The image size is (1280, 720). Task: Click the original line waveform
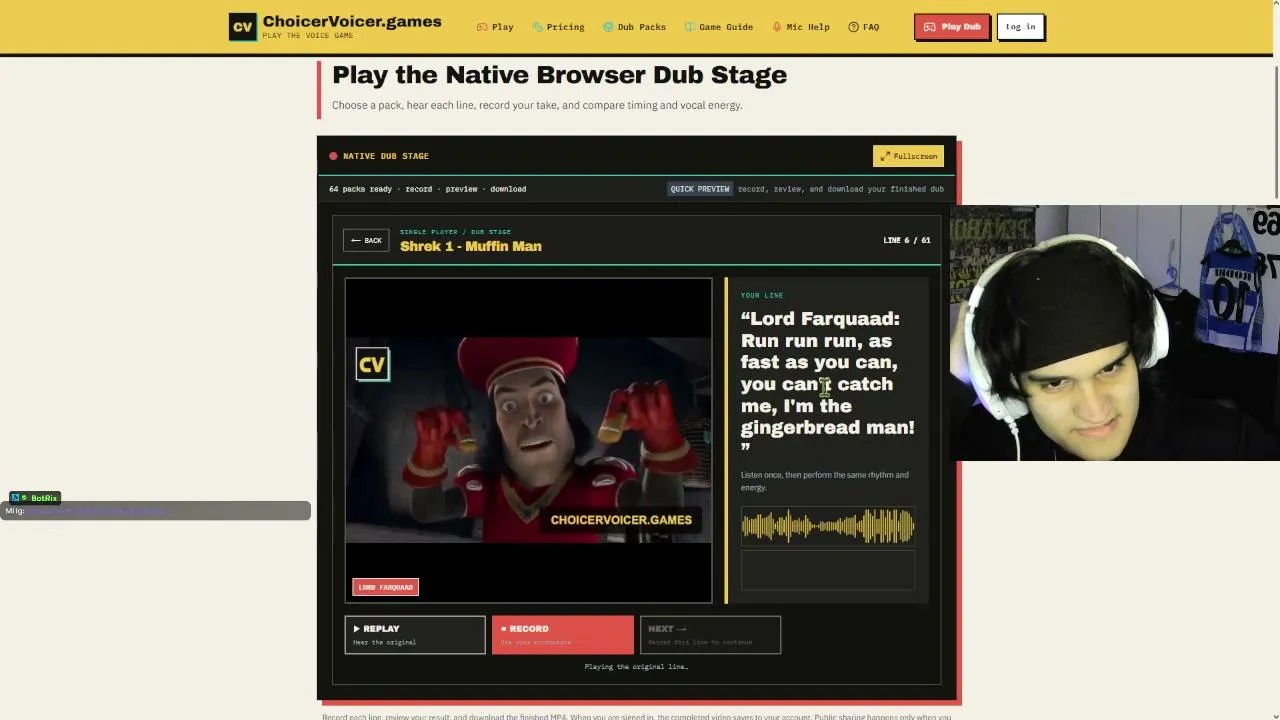(827, 526)
